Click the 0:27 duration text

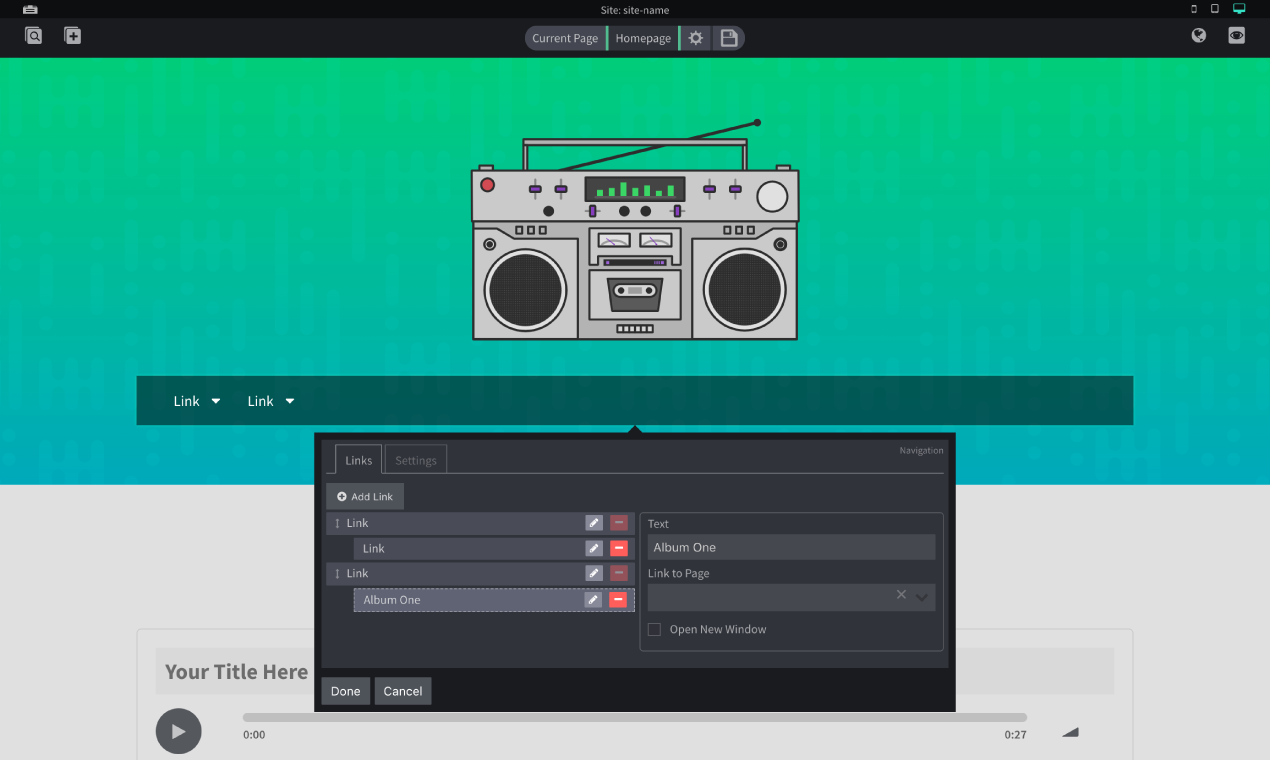pyautogui.click(x=1016, y=735)
